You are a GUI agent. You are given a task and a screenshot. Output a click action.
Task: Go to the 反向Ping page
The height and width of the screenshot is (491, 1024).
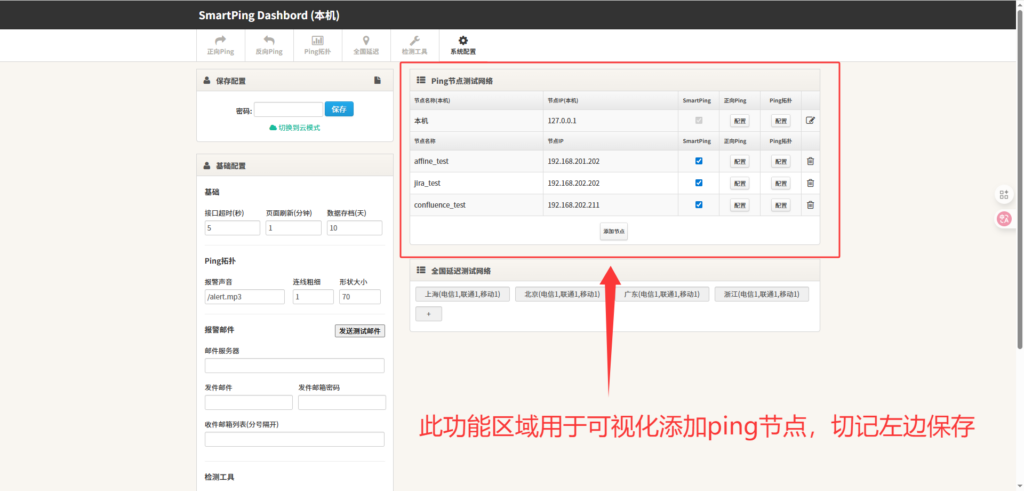tap(268, 45)
